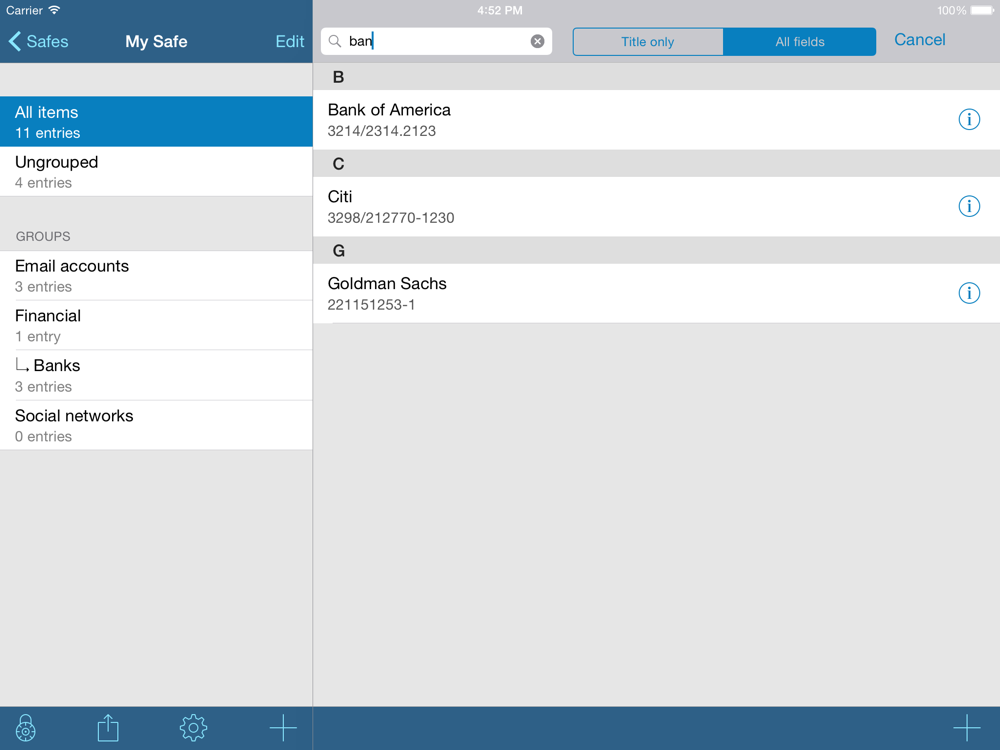Image resolution: width=1000 pixels, height=750 pixels.
Task: Tap the '221151253-1' account number
Action: [371, 304]
